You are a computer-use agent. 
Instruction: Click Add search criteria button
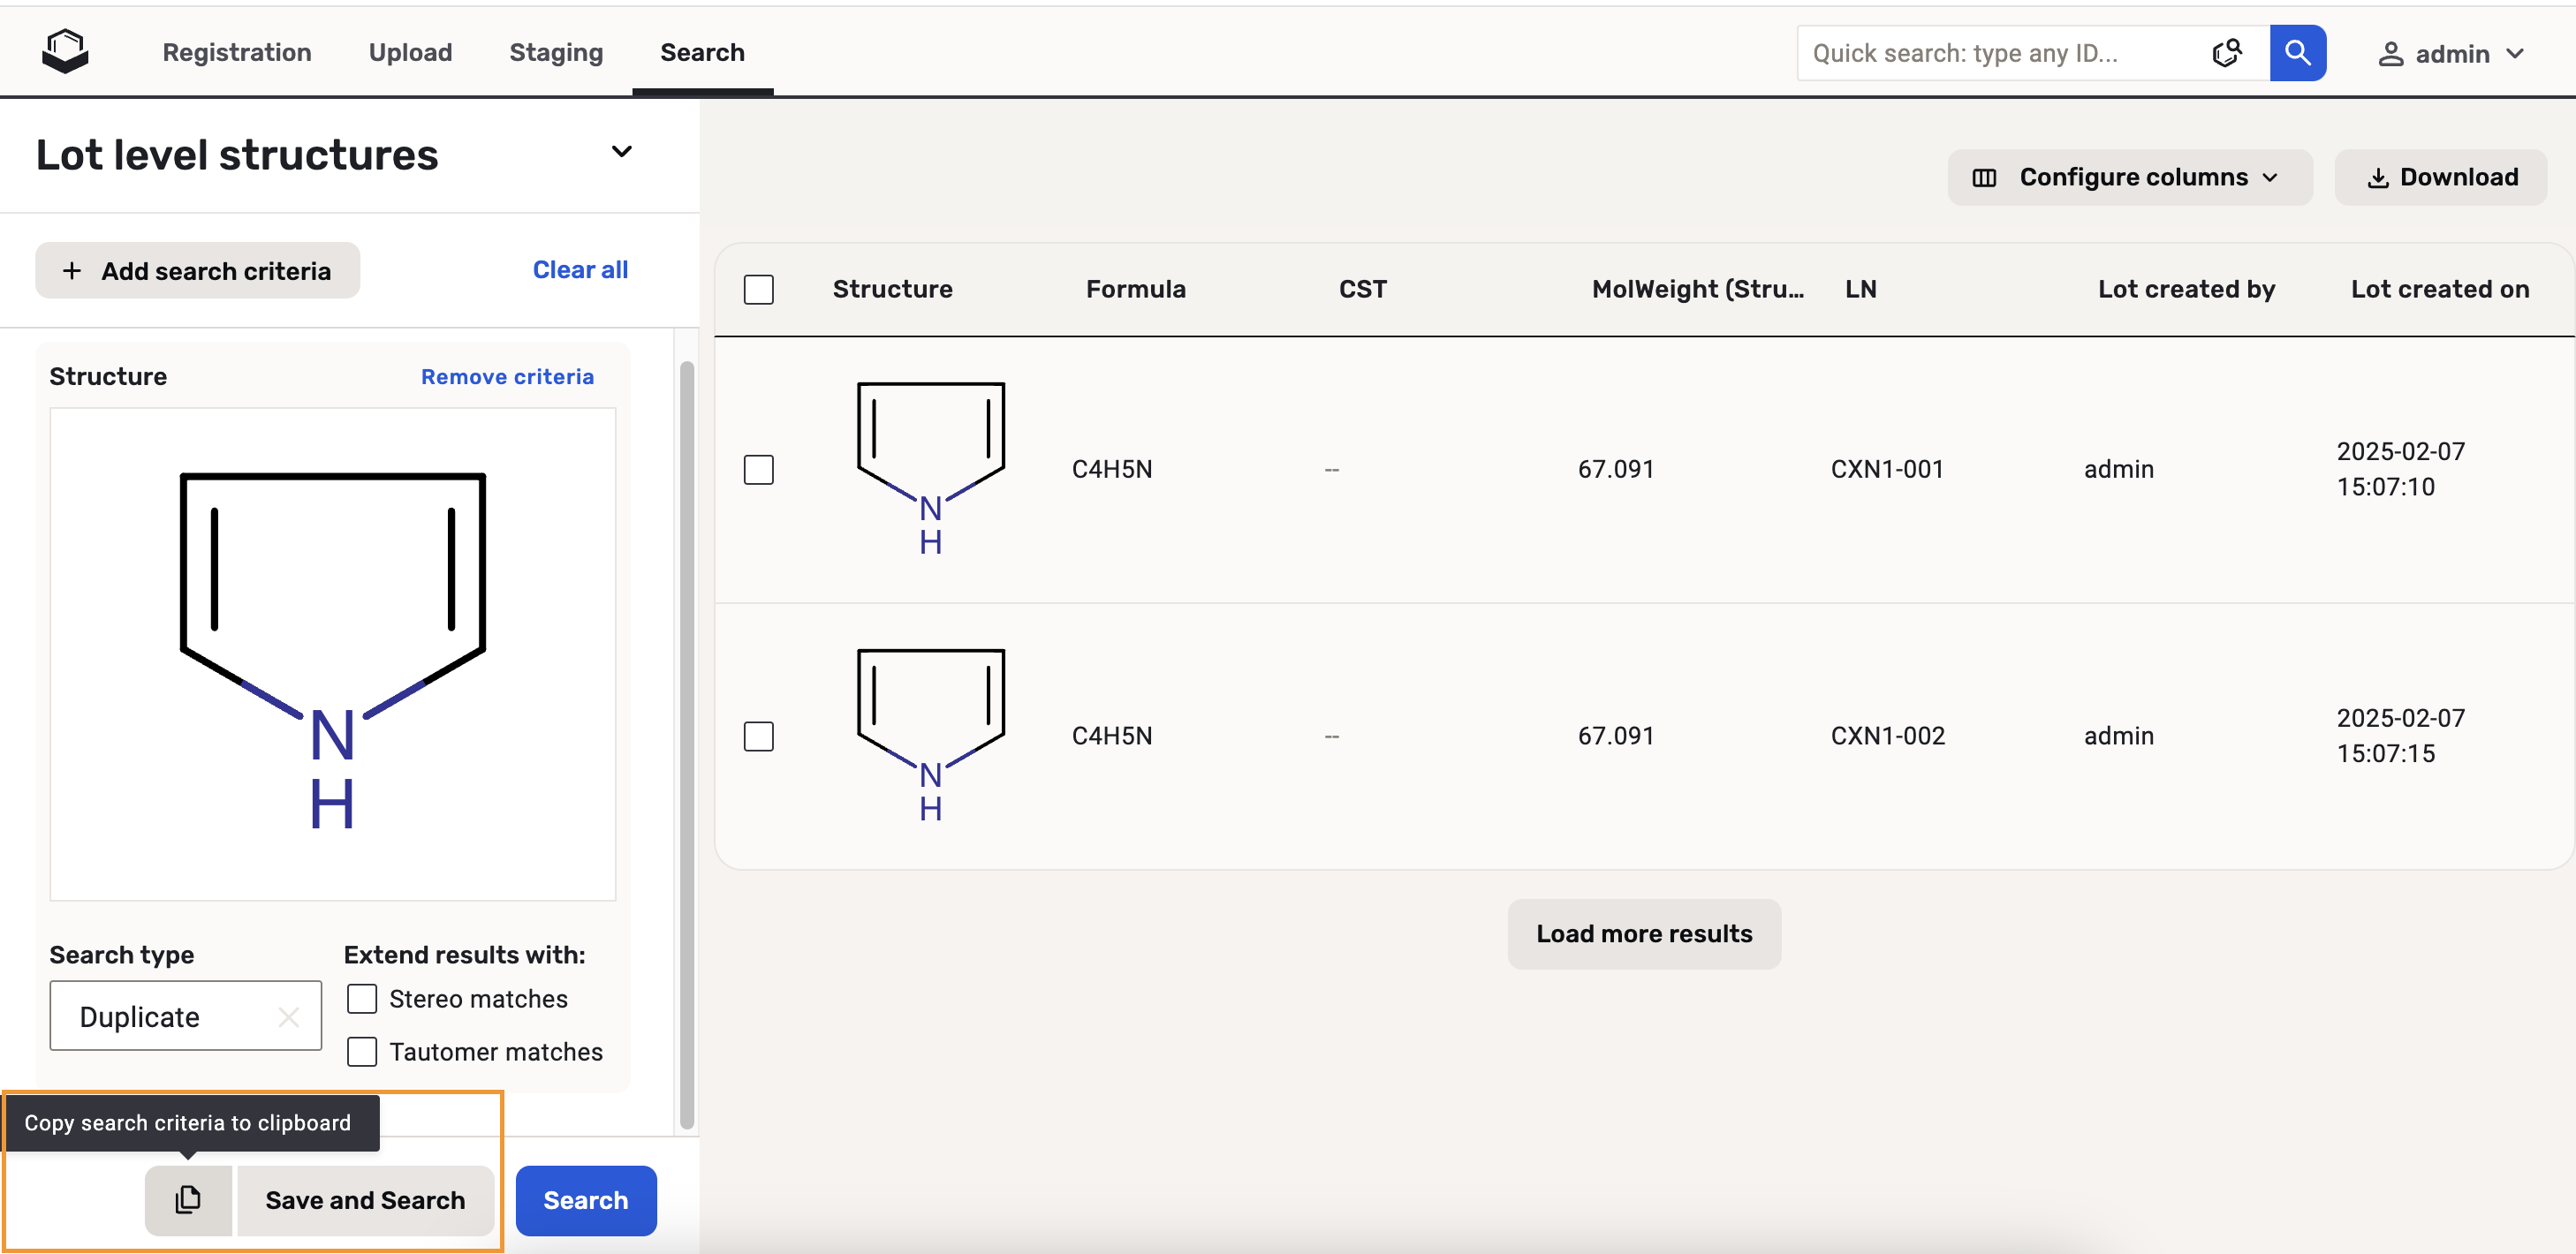[x=197, y=270]
